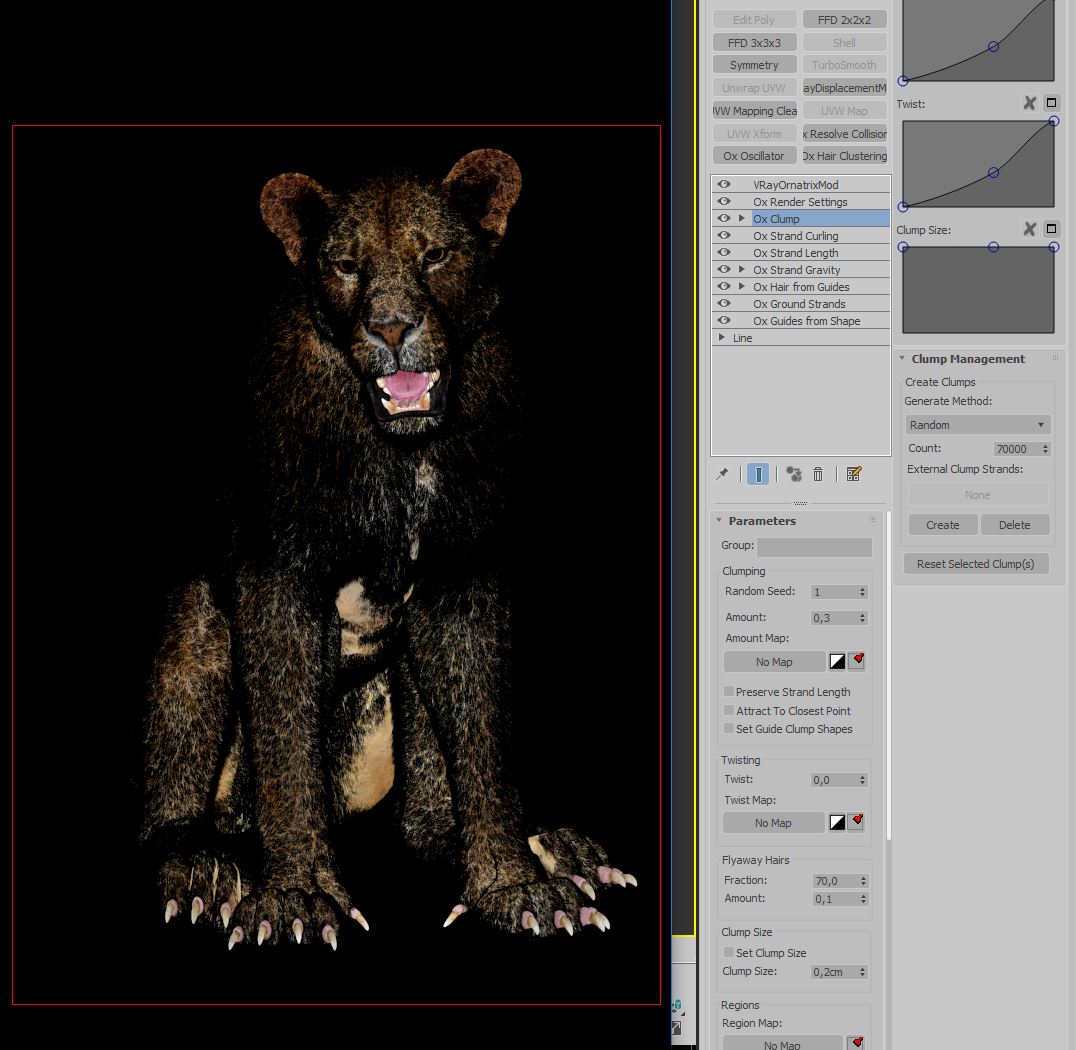
Task: Click the Amount Map red brush icon
Action: (857, 661)
